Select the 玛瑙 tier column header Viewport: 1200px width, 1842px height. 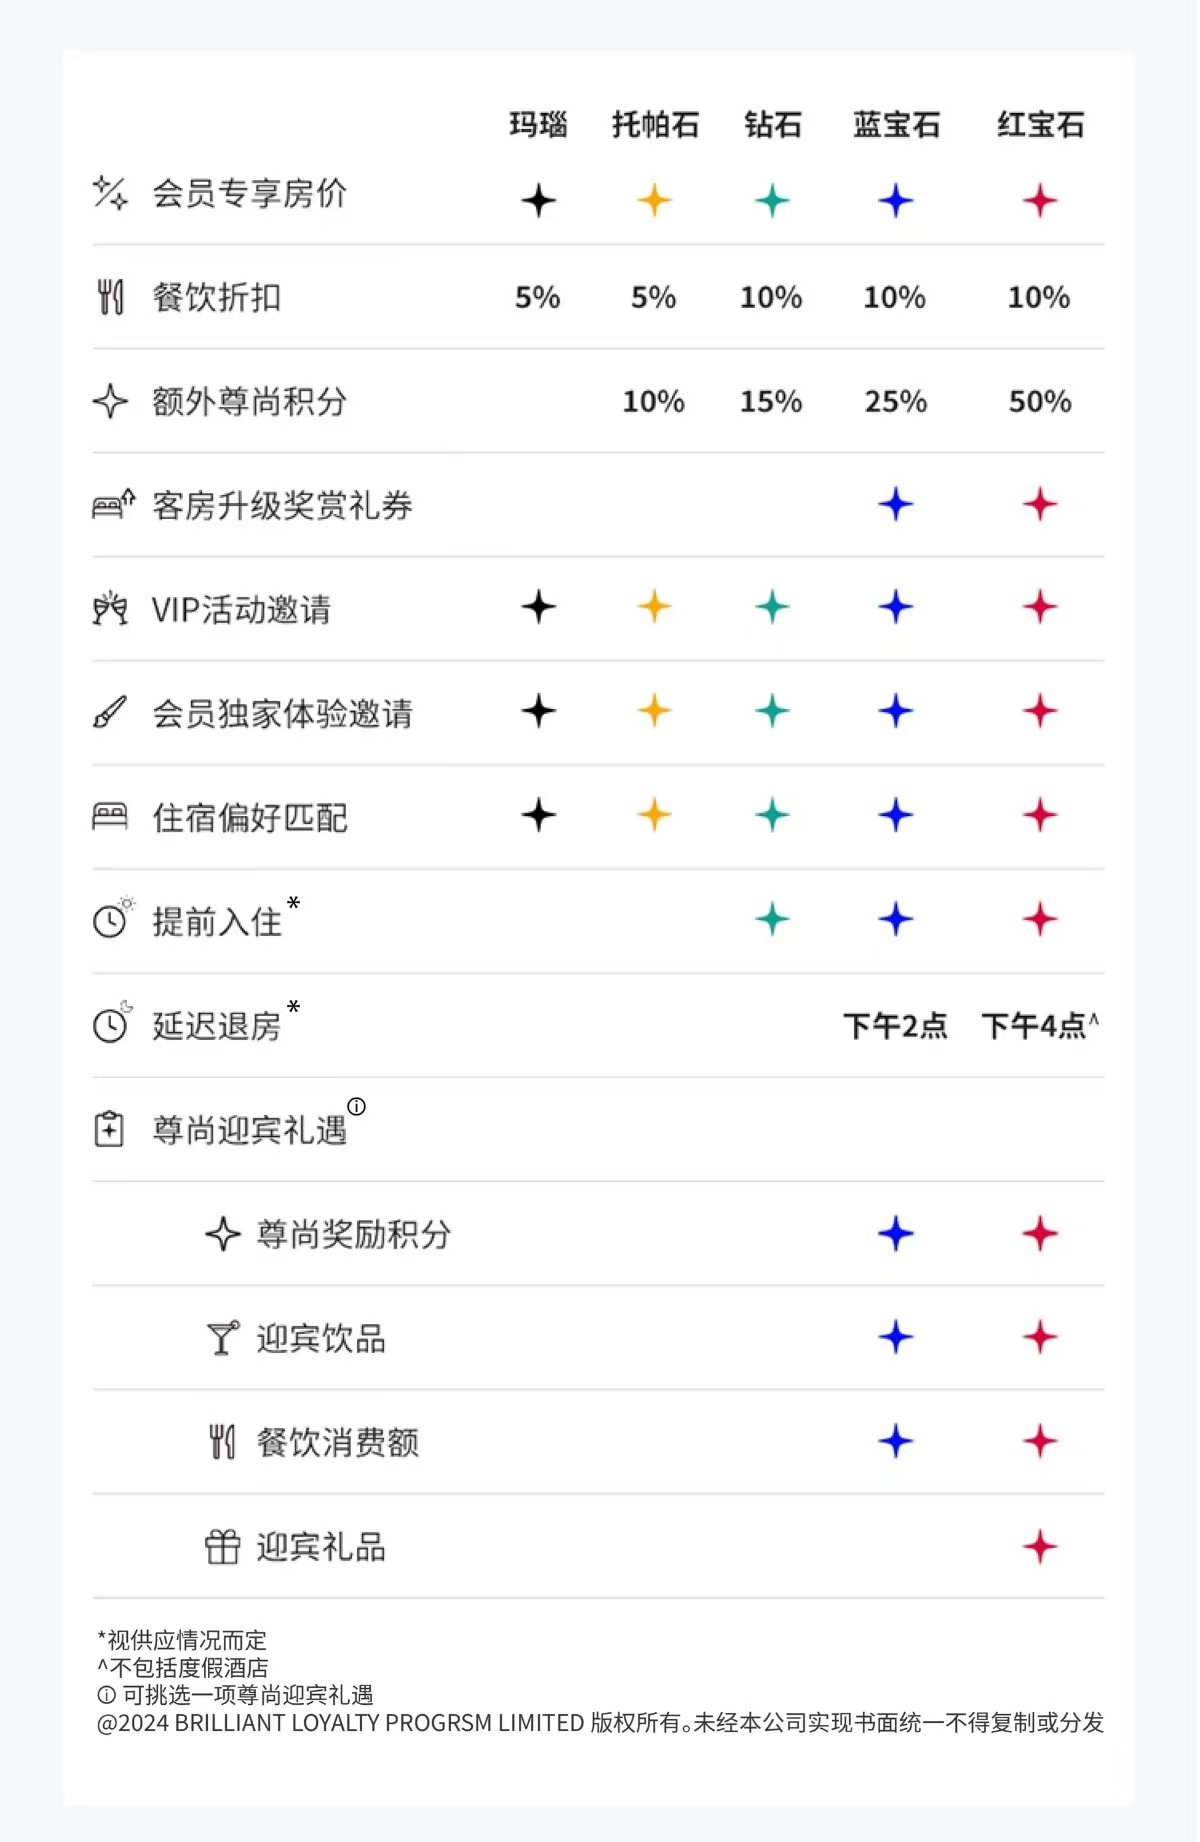click(538, 124)
